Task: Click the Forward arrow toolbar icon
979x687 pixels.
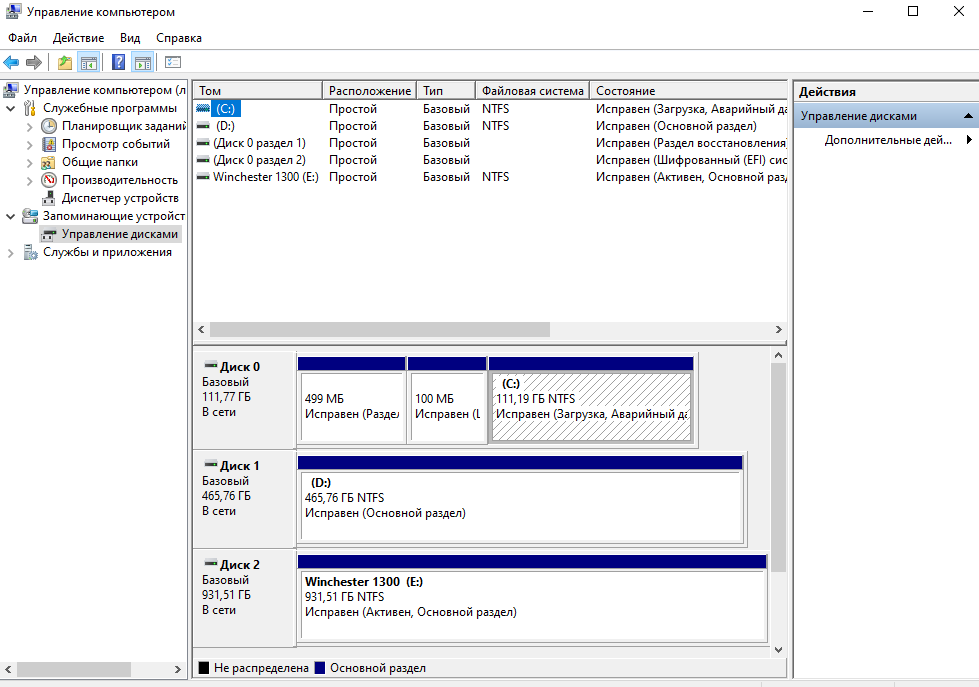Action: [34, 62]
